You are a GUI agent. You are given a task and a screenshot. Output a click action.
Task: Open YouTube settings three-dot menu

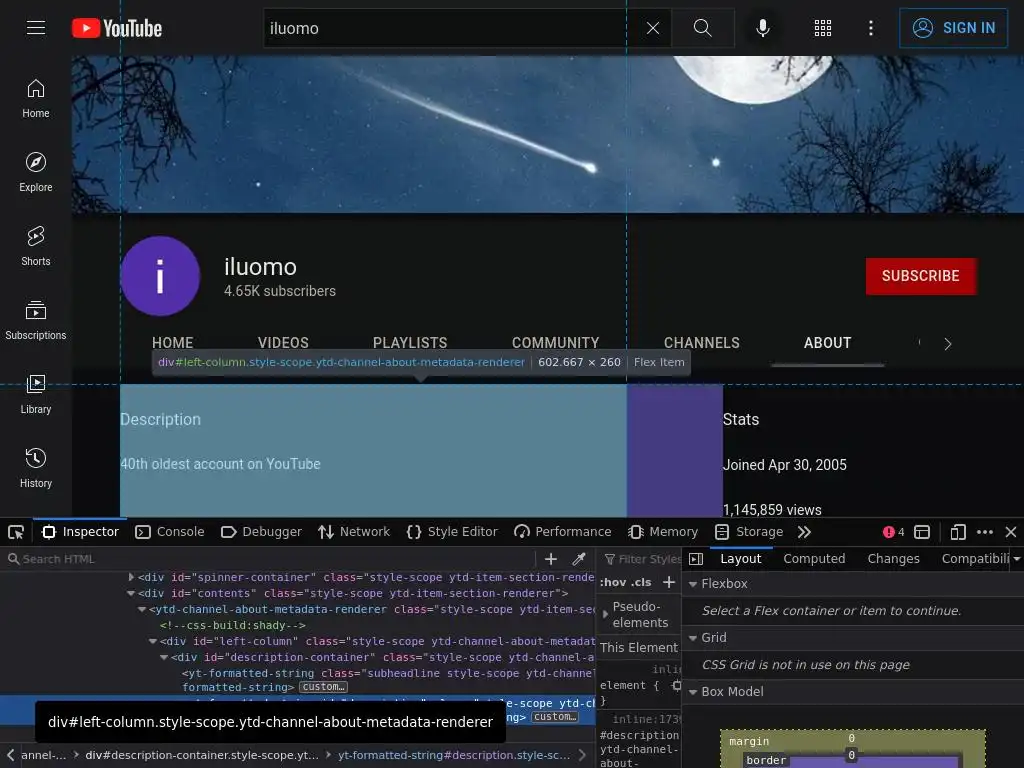[x=871, y=28]
